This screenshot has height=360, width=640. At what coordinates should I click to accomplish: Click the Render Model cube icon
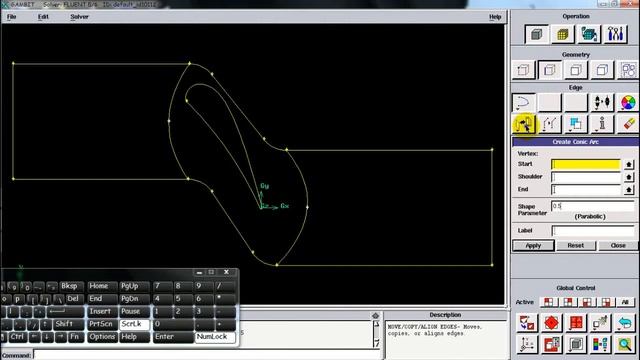[576, 344]
